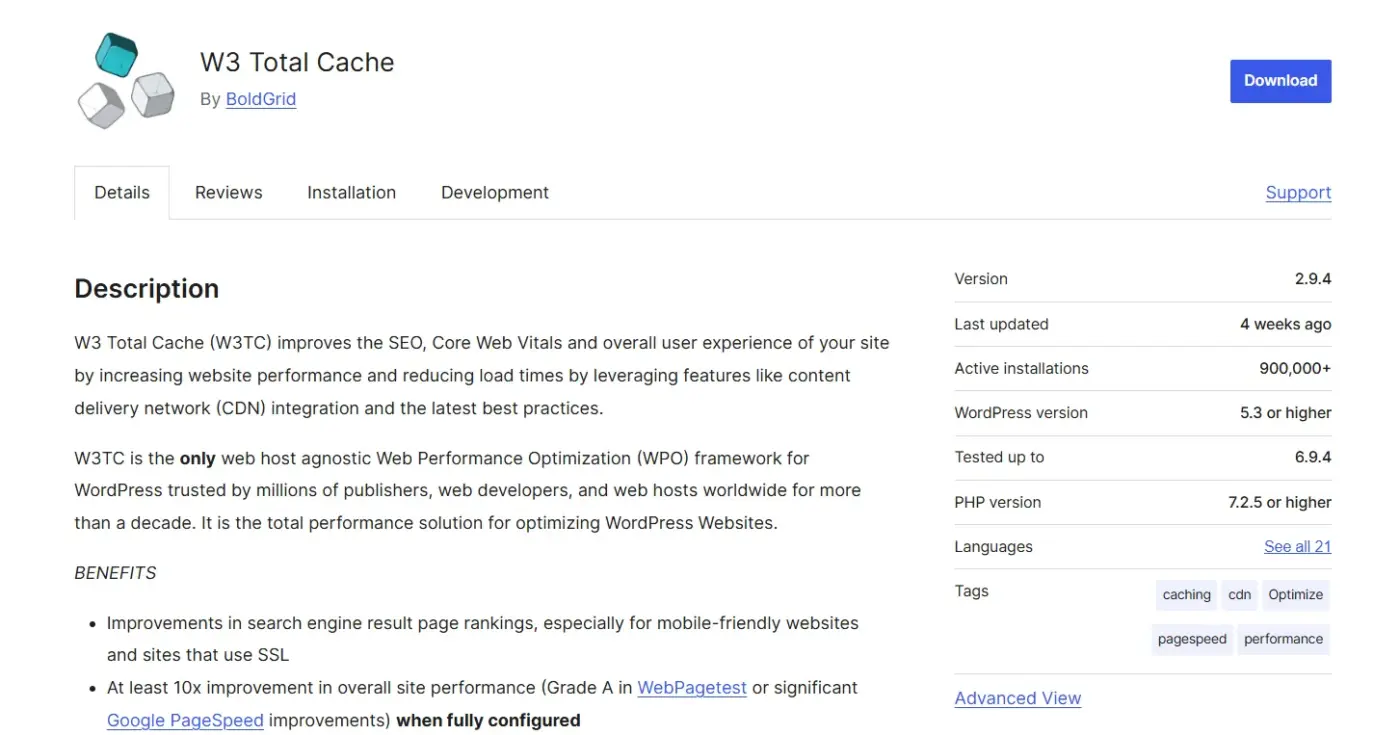
Task: Click the bold word 'only' in description
Action: pyautogui.click(x=198, y=459)
